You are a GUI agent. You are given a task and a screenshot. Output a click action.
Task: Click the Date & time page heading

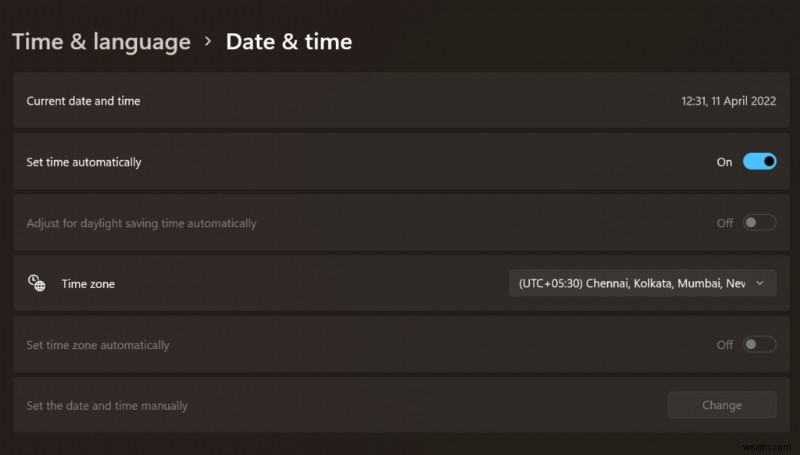point(289,41)
